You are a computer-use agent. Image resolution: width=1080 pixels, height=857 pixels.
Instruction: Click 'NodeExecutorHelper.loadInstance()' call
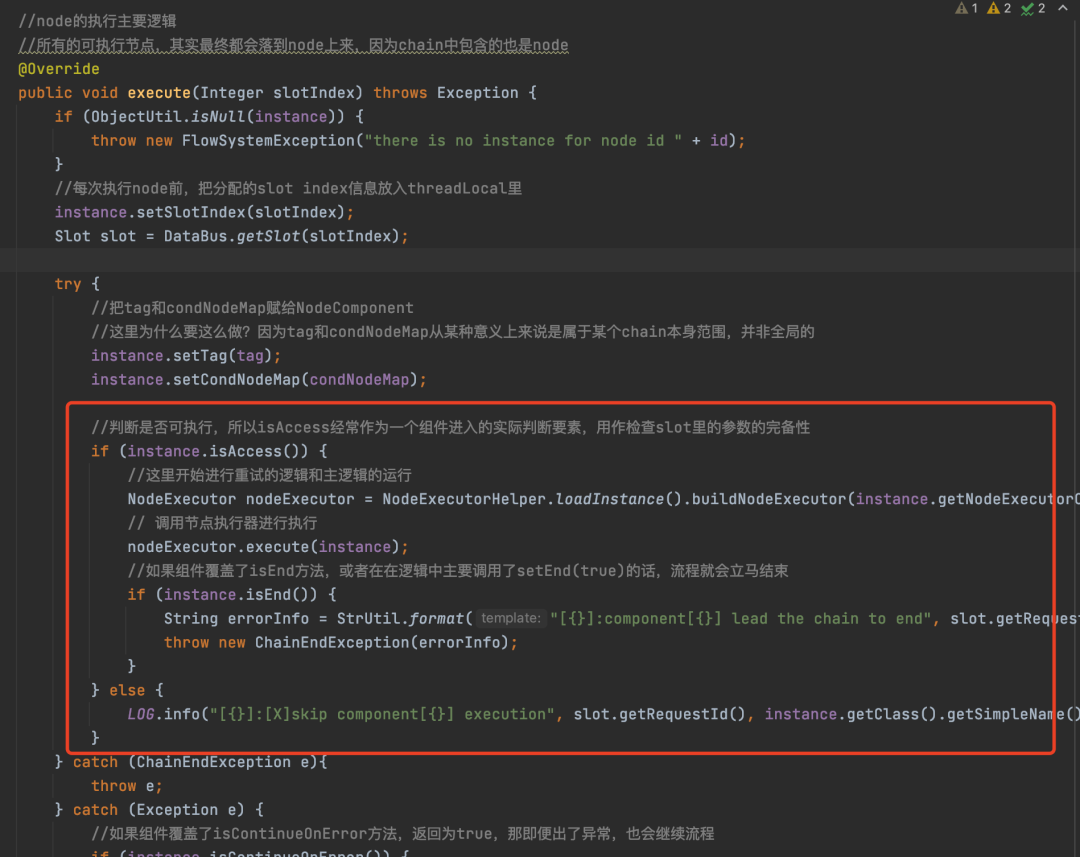532,499
